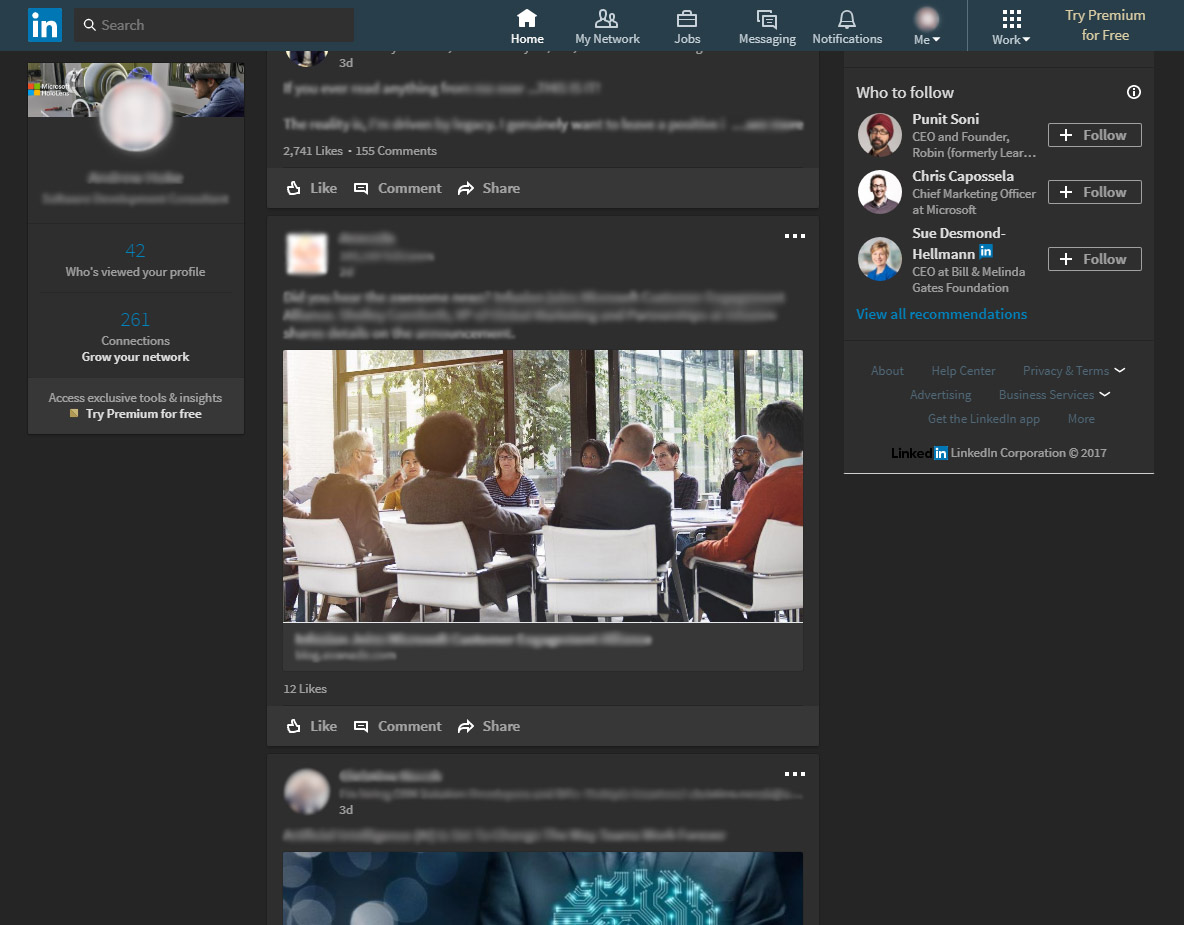Follow Sue Desmond-Hellmann
Viewport: 1184px width, 925px height.
[1094, 259]
